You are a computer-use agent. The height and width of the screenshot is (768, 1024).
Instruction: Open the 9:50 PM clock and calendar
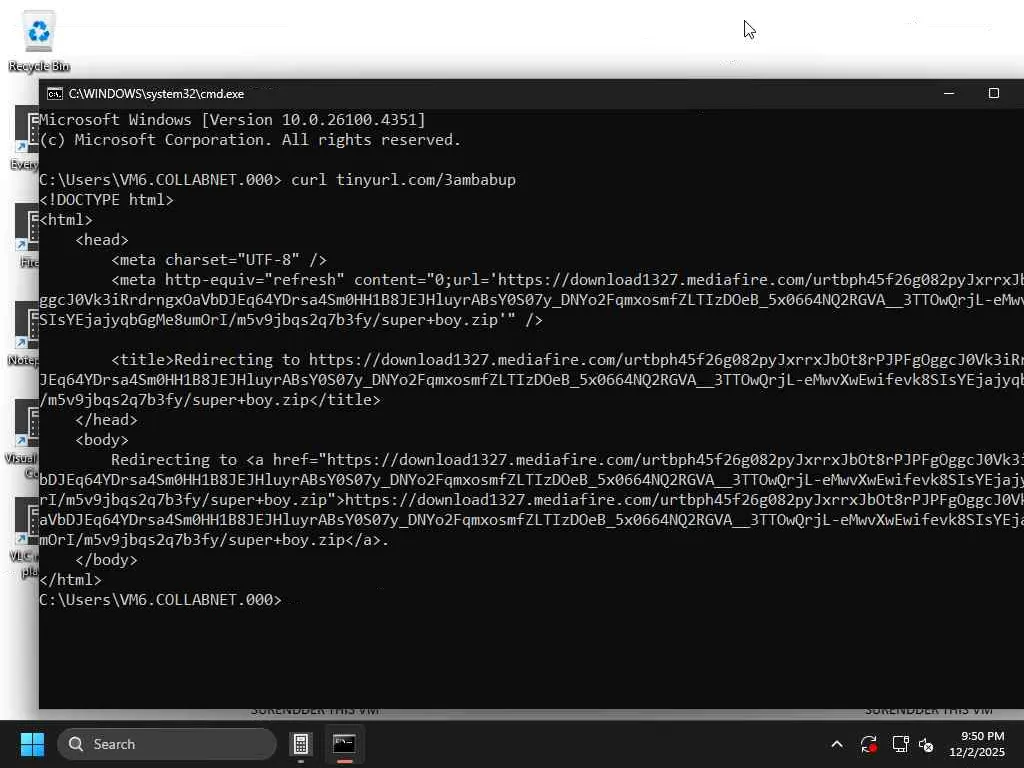click(x=977, y=744)
